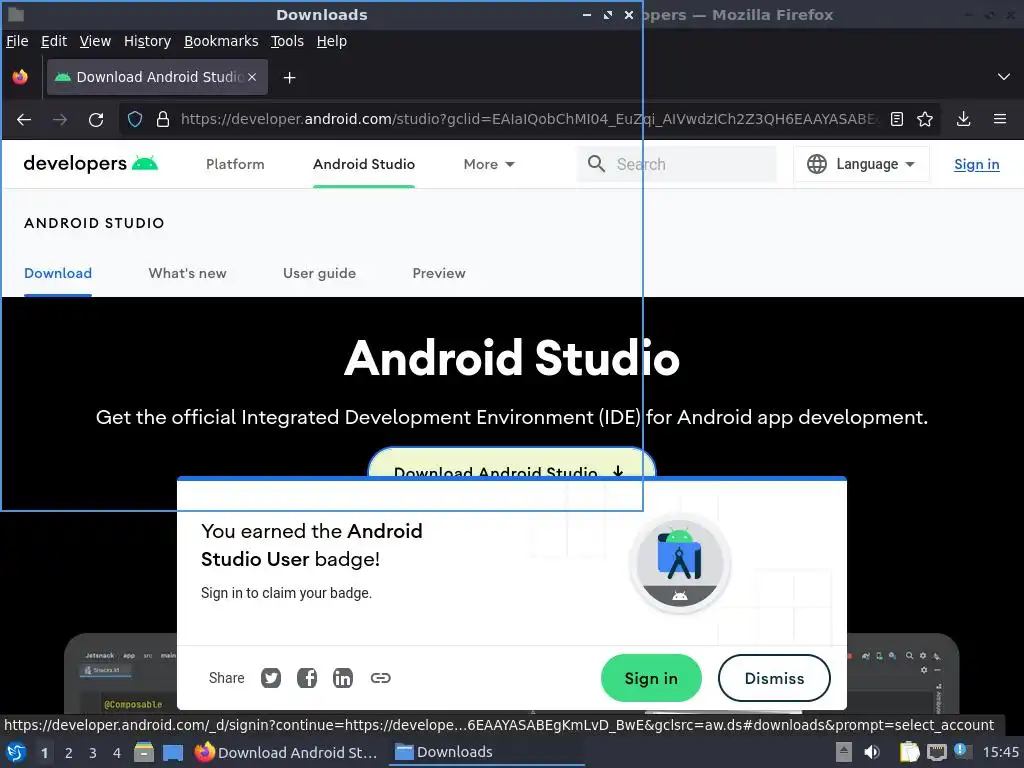Open the Preview sub-tab
Viewport: 1024px width, 768px height.
click(x=439, y=273)
